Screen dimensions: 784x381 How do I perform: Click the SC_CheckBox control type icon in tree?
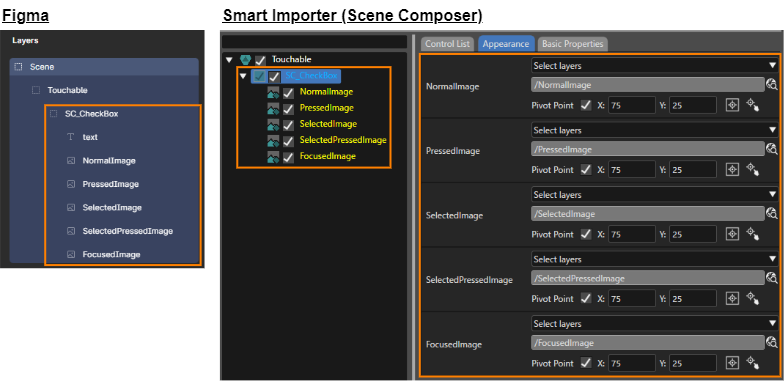click(x=259, y=76)
